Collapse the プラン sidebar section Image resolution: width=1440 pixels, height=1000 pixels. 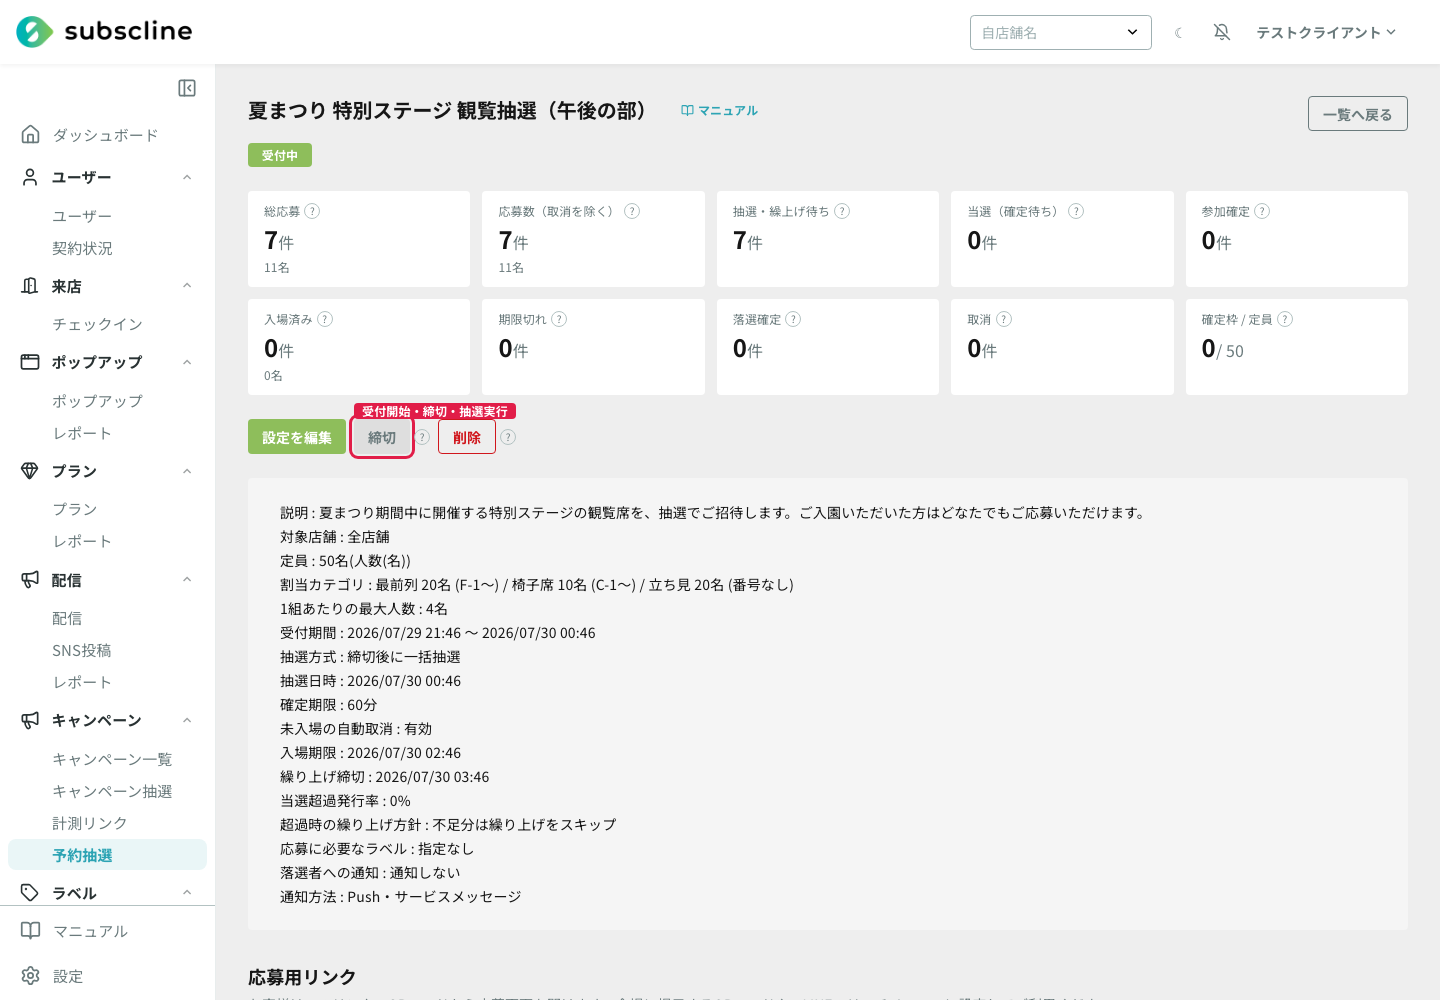(x=187, y=471)
